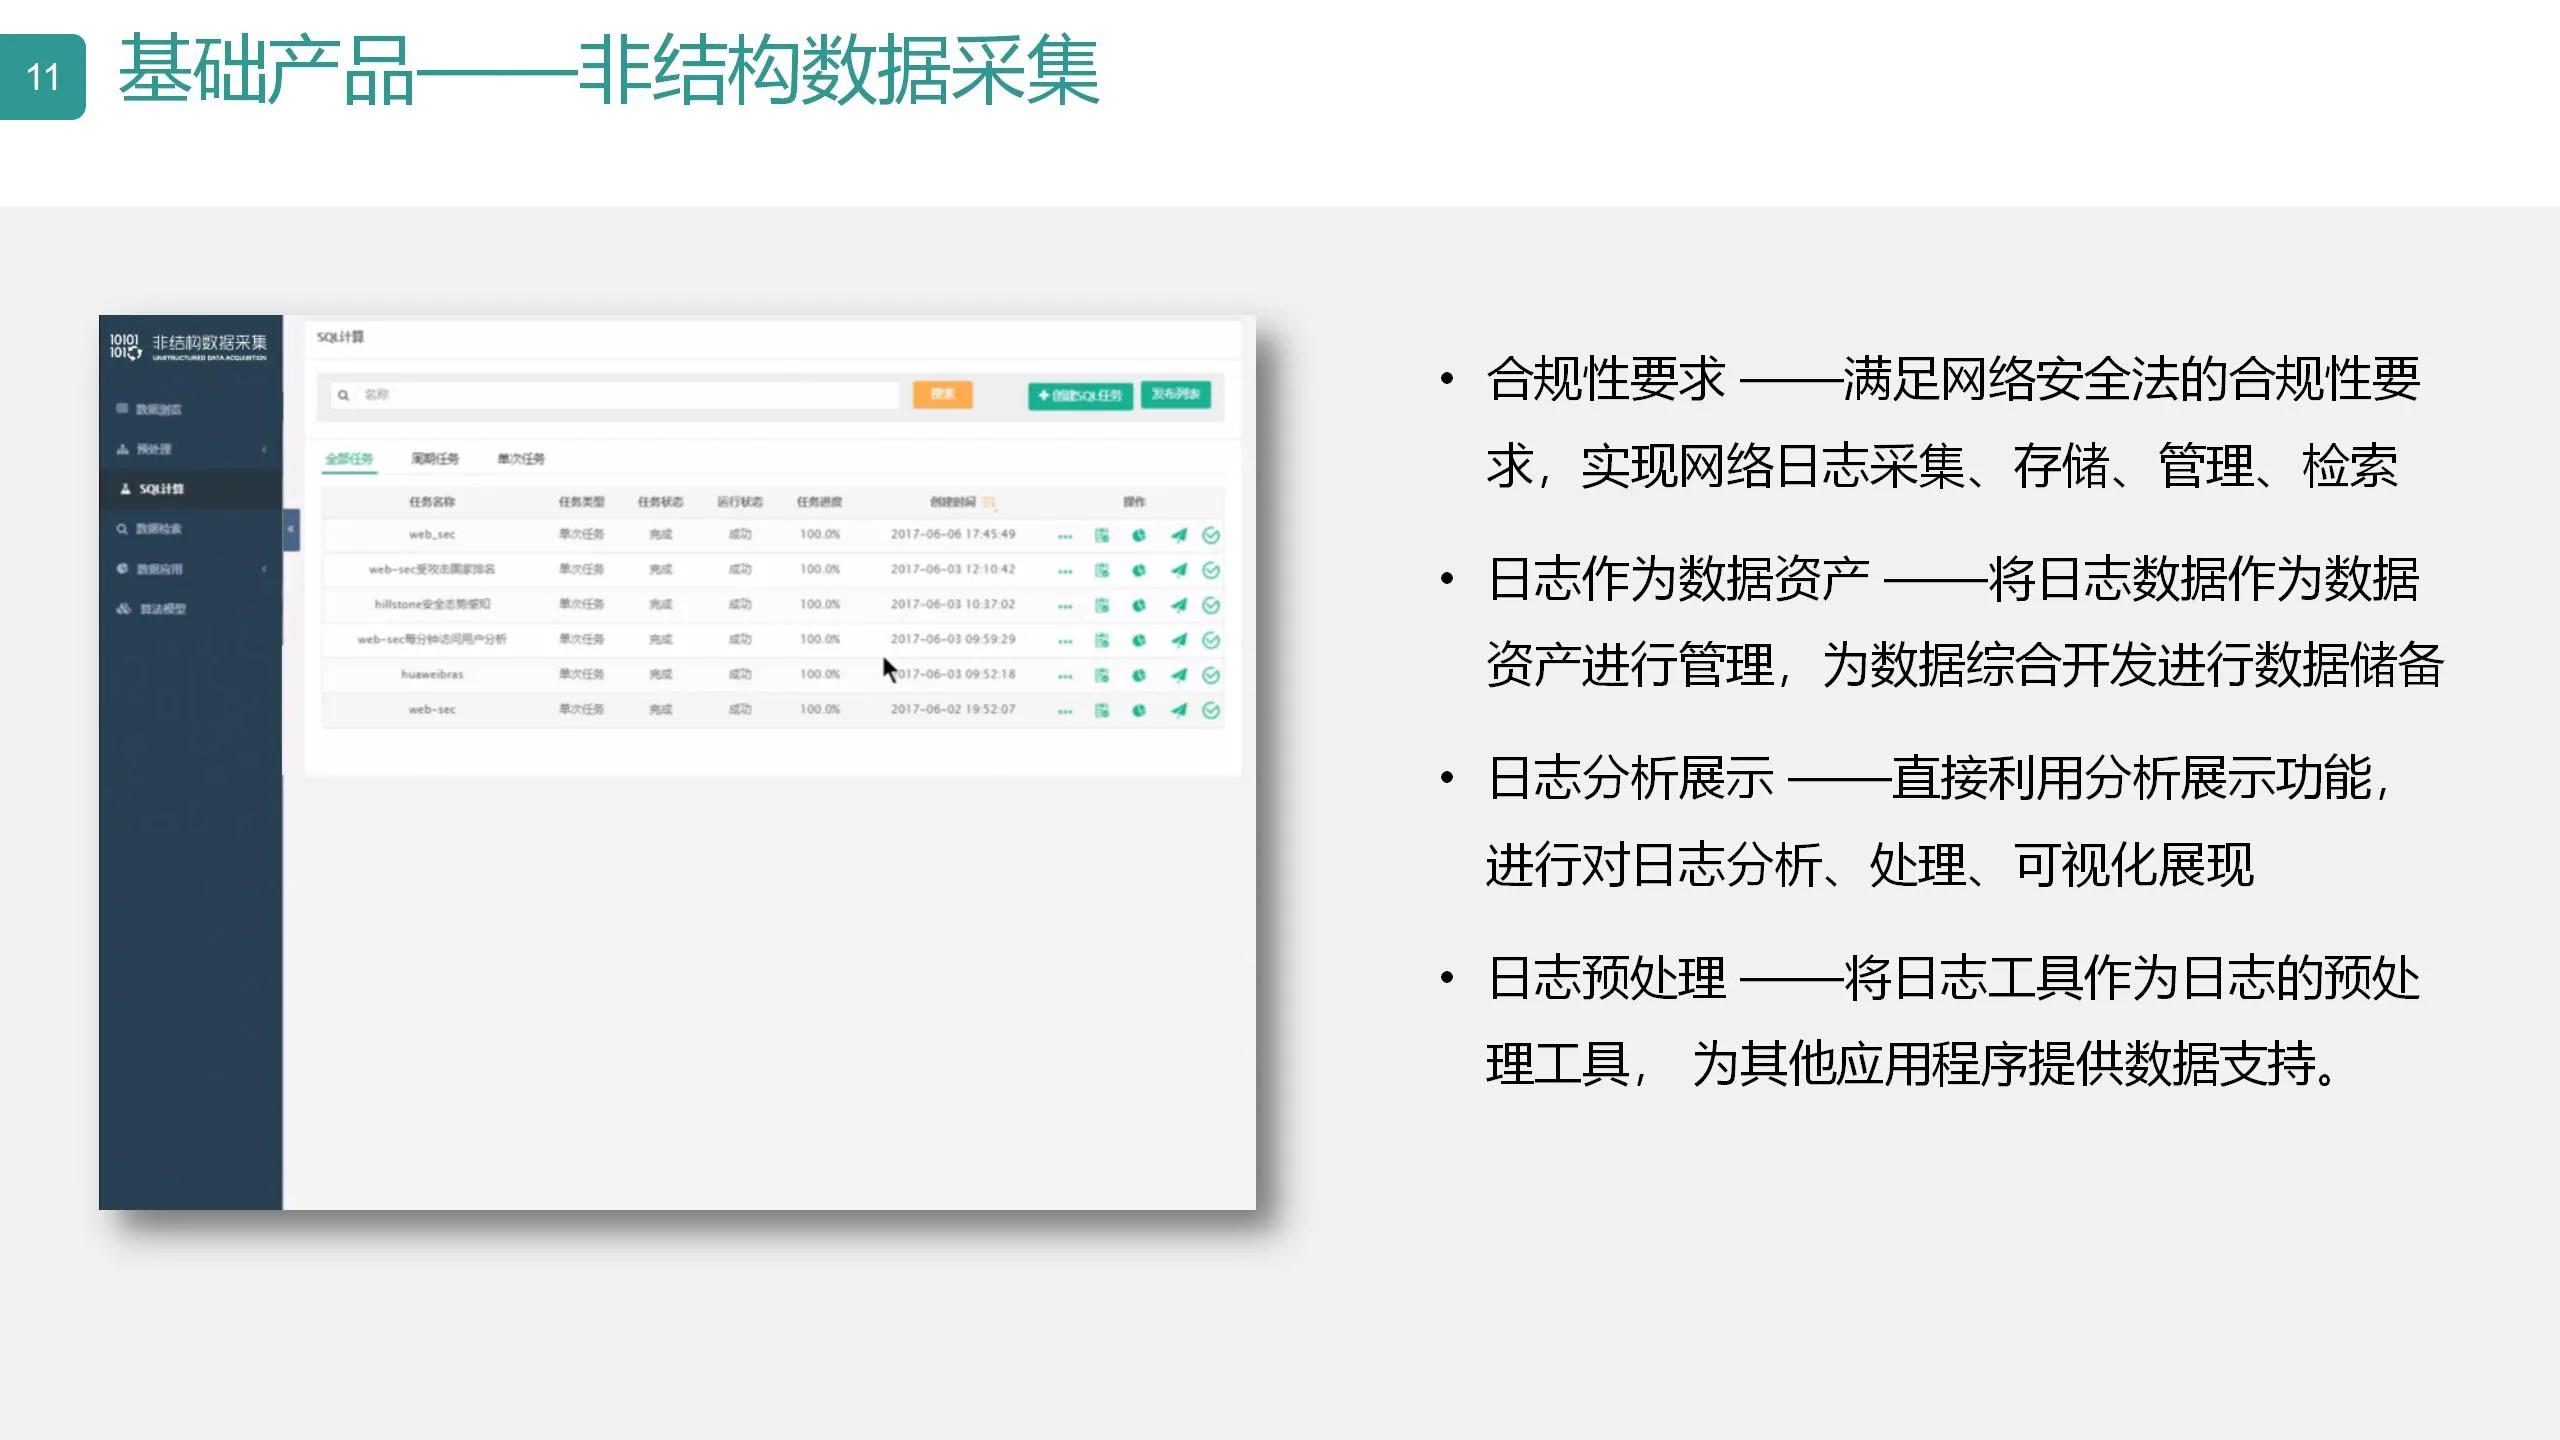
Task: Click the 创建SQL任务 button
Action: click(1079, 396)
